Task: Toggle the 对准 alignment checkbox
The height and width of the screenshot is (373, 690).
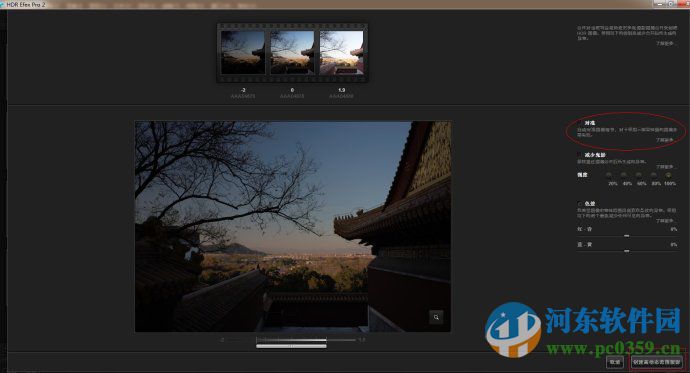Action: (580, 123)
